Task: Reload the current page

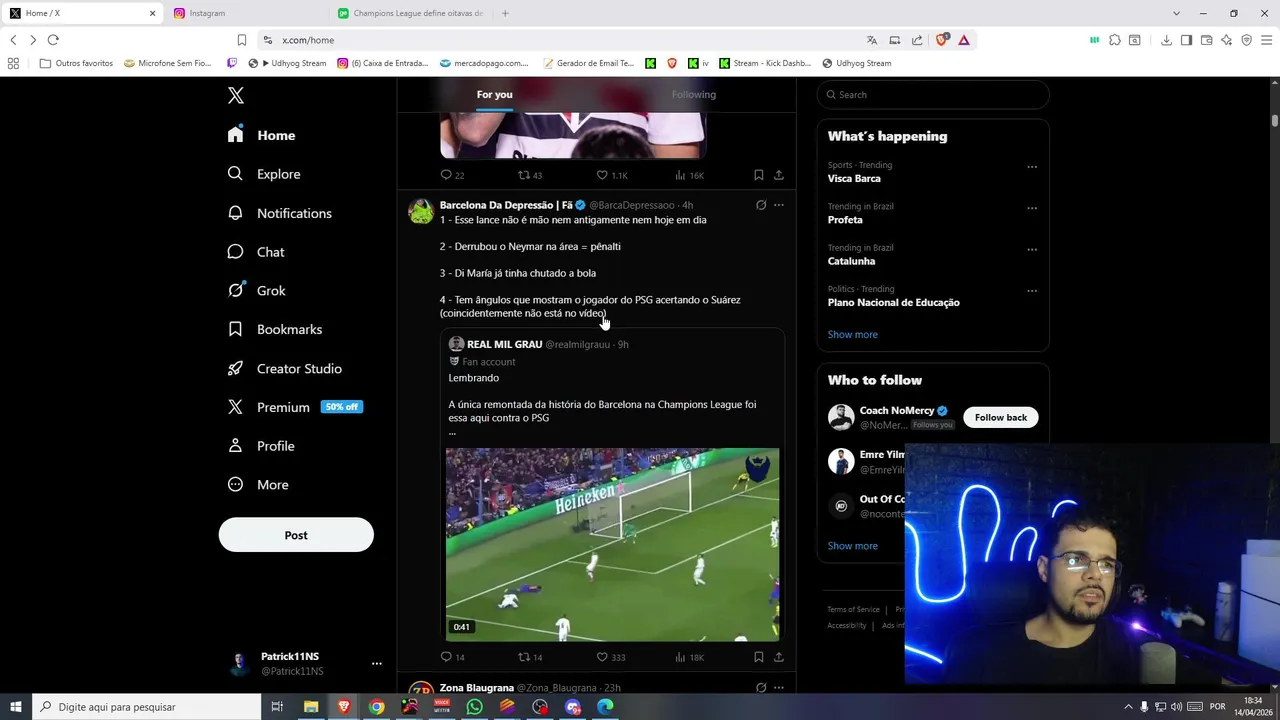Action: [x=53, y=40]
